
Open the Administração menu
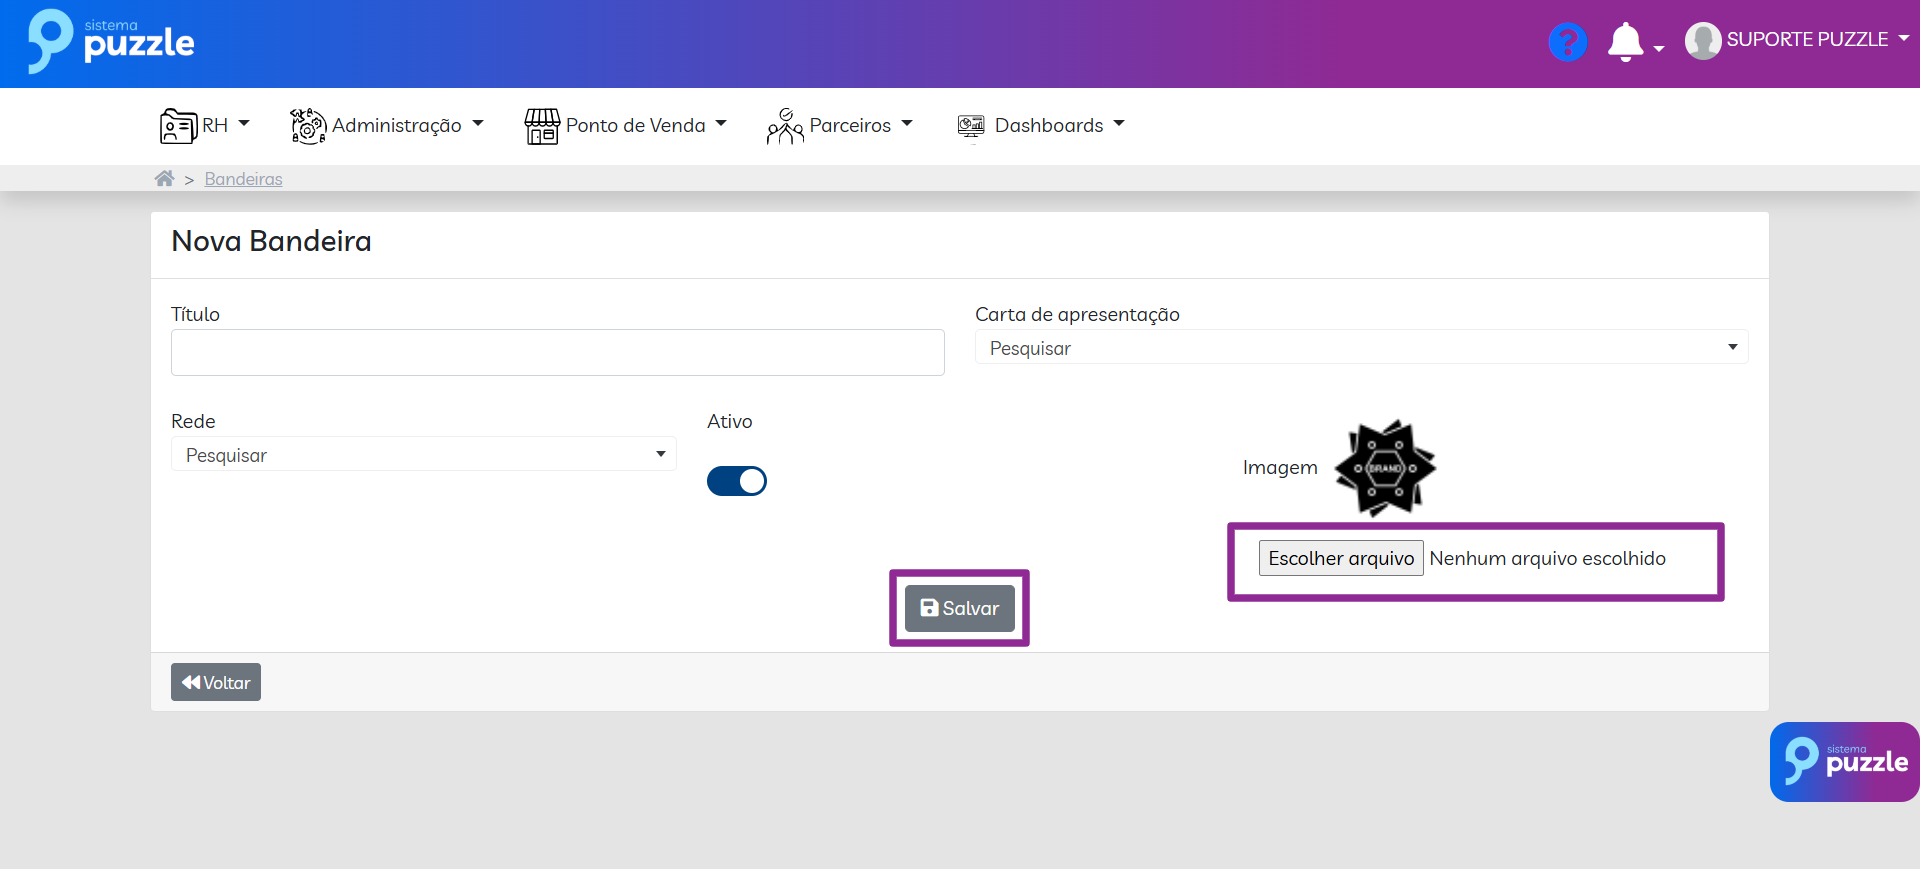pyautogui.click(x=387, y=125)
